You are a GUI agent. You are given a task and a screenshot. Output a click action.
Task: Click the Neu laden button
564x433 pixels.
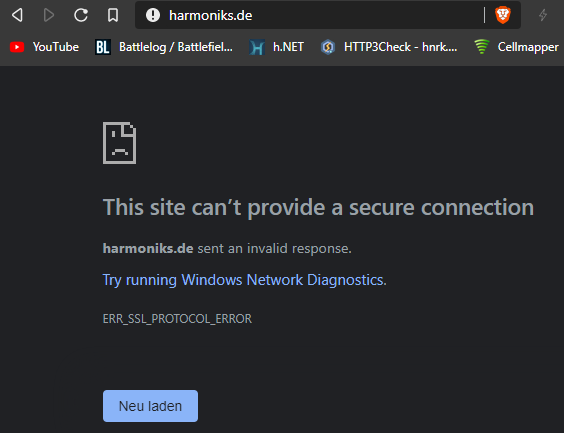tap(150, 406)
